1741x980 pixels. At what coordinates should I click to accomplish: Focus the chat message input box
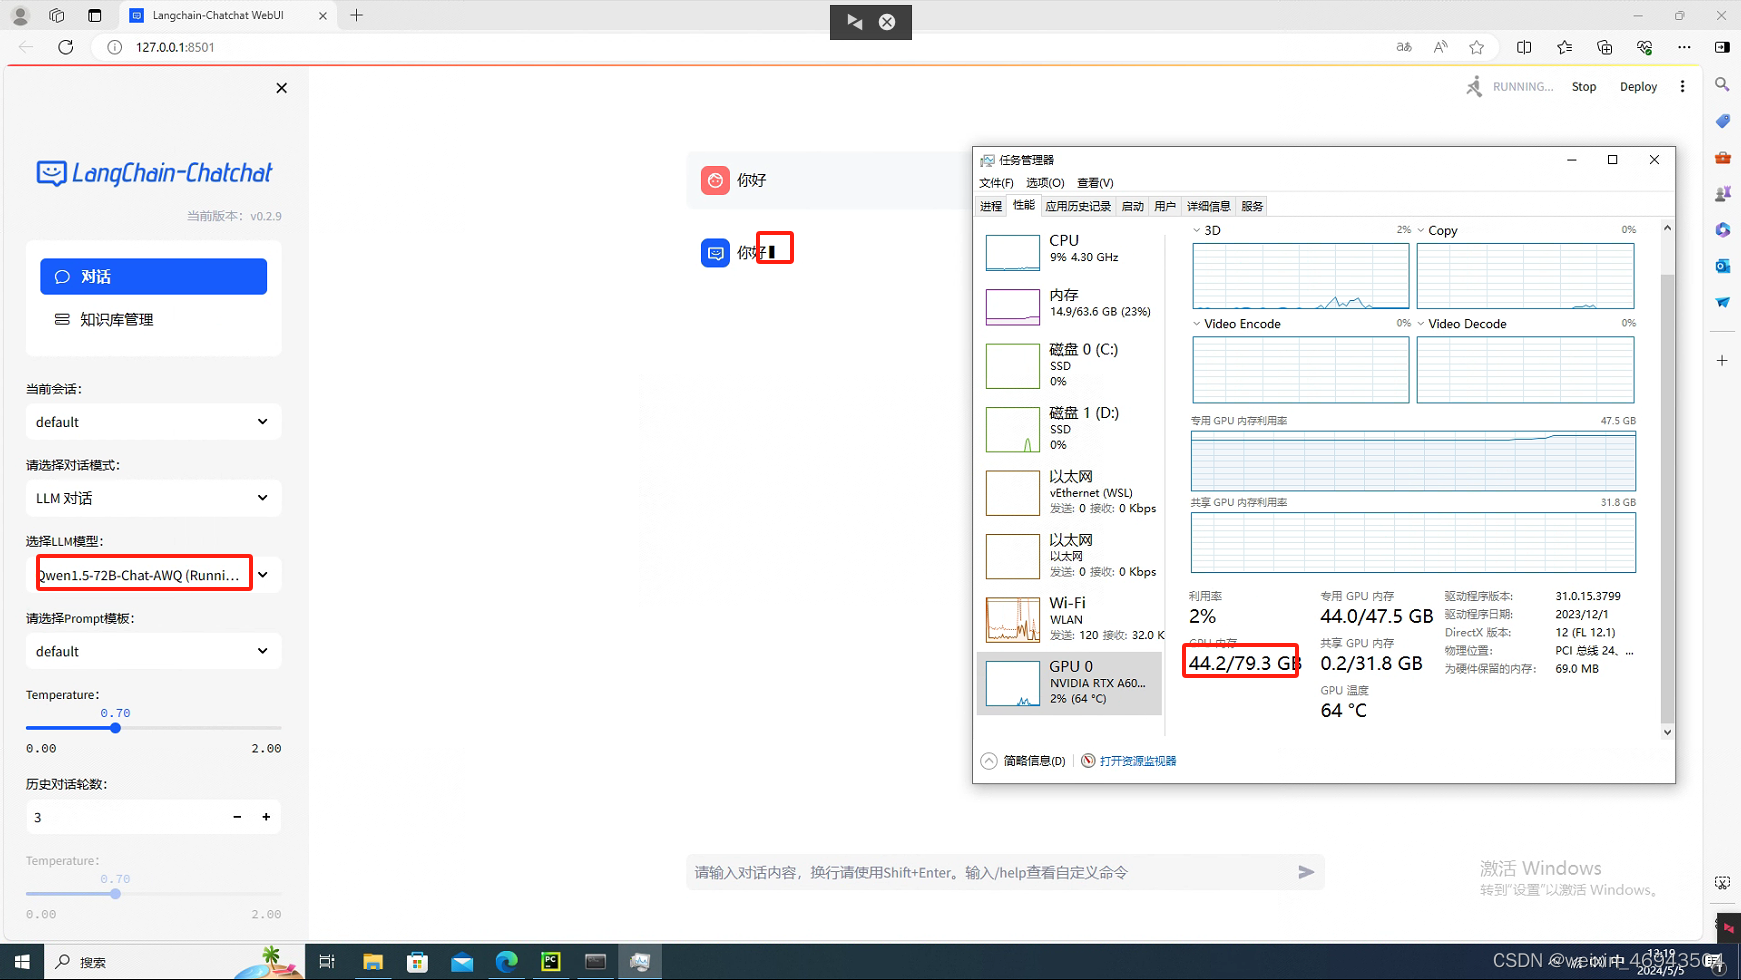pyautogui.click(x=990, y=872)
